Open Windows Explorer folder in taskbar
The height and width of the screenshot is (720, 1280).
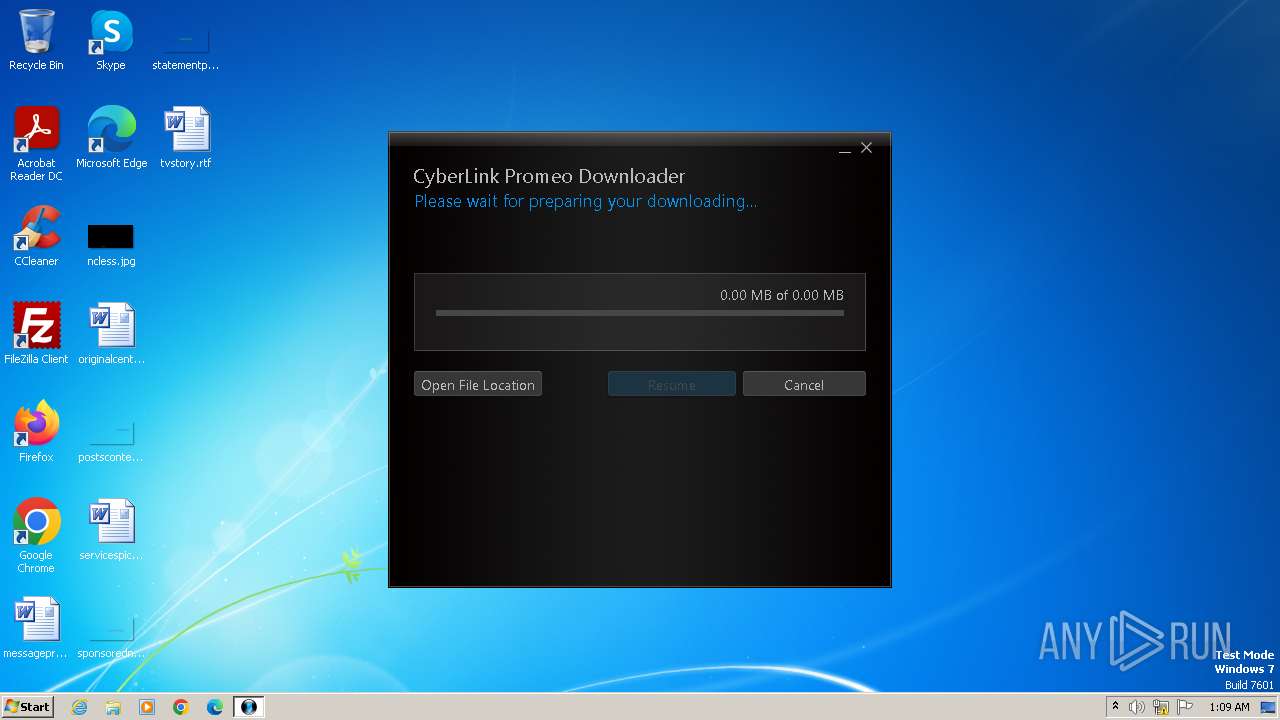pos(113,707)
